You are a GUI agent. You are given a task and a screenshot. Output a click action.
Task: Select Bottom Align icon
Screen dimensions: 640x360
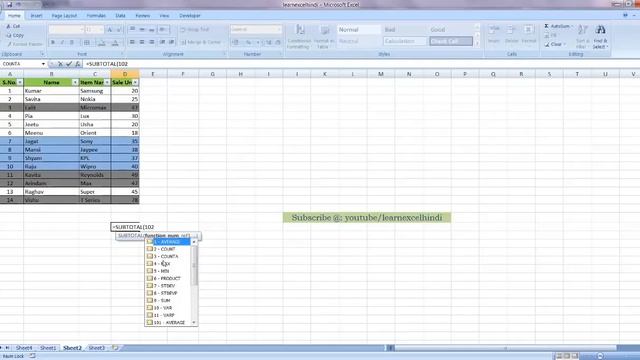(151, 29)
